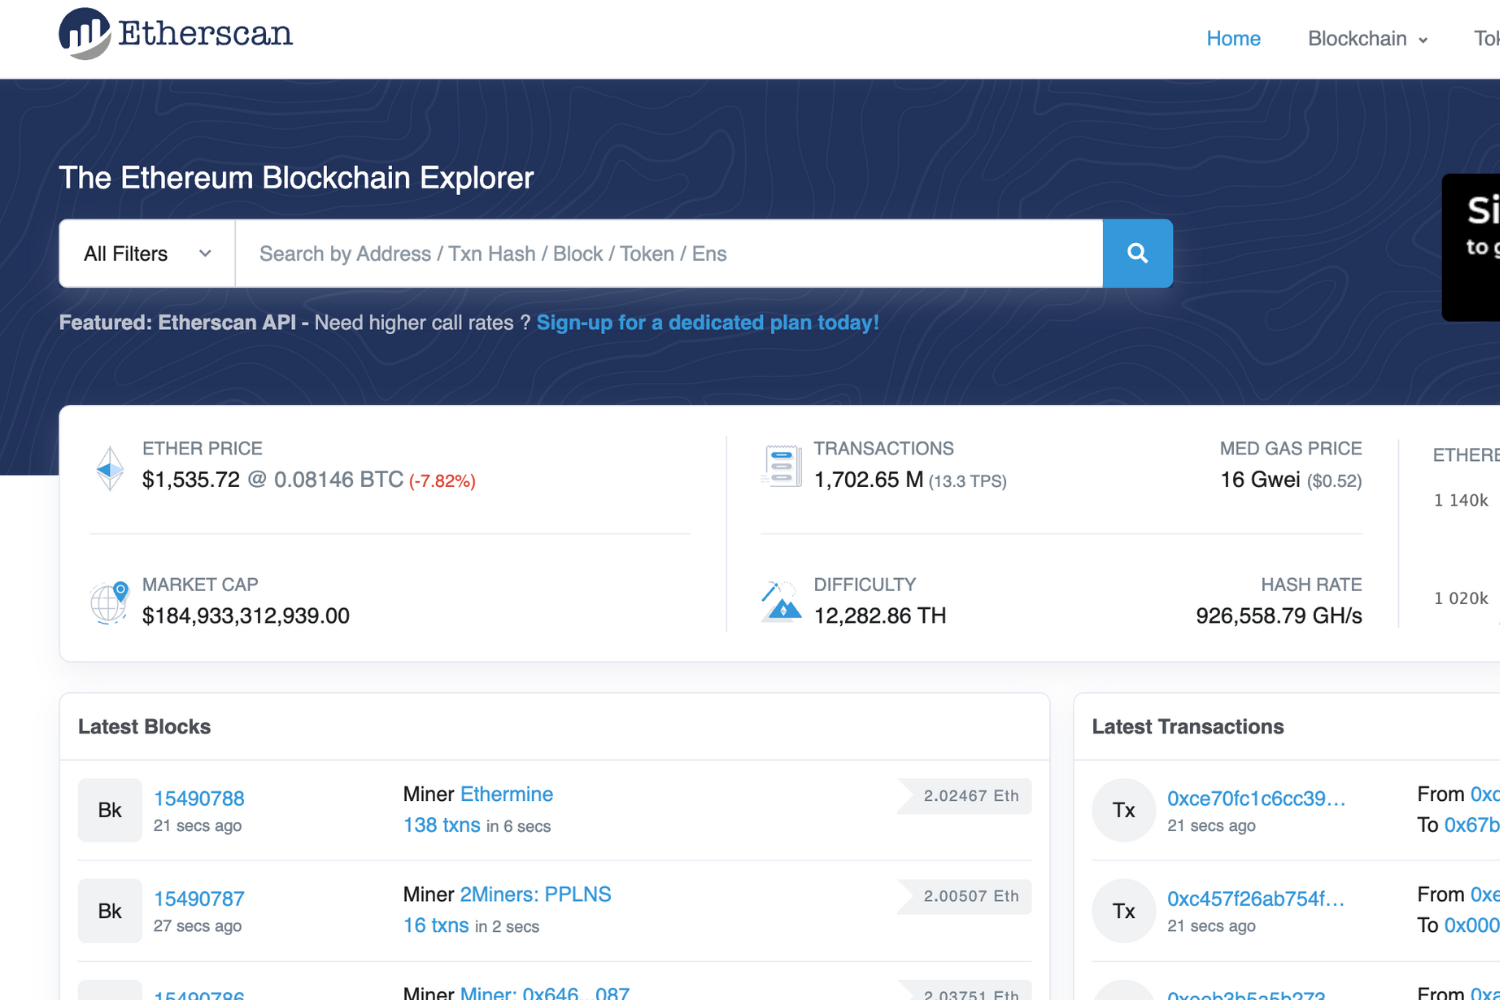Expand the Blockchain menu

[x=1368, y=39]
